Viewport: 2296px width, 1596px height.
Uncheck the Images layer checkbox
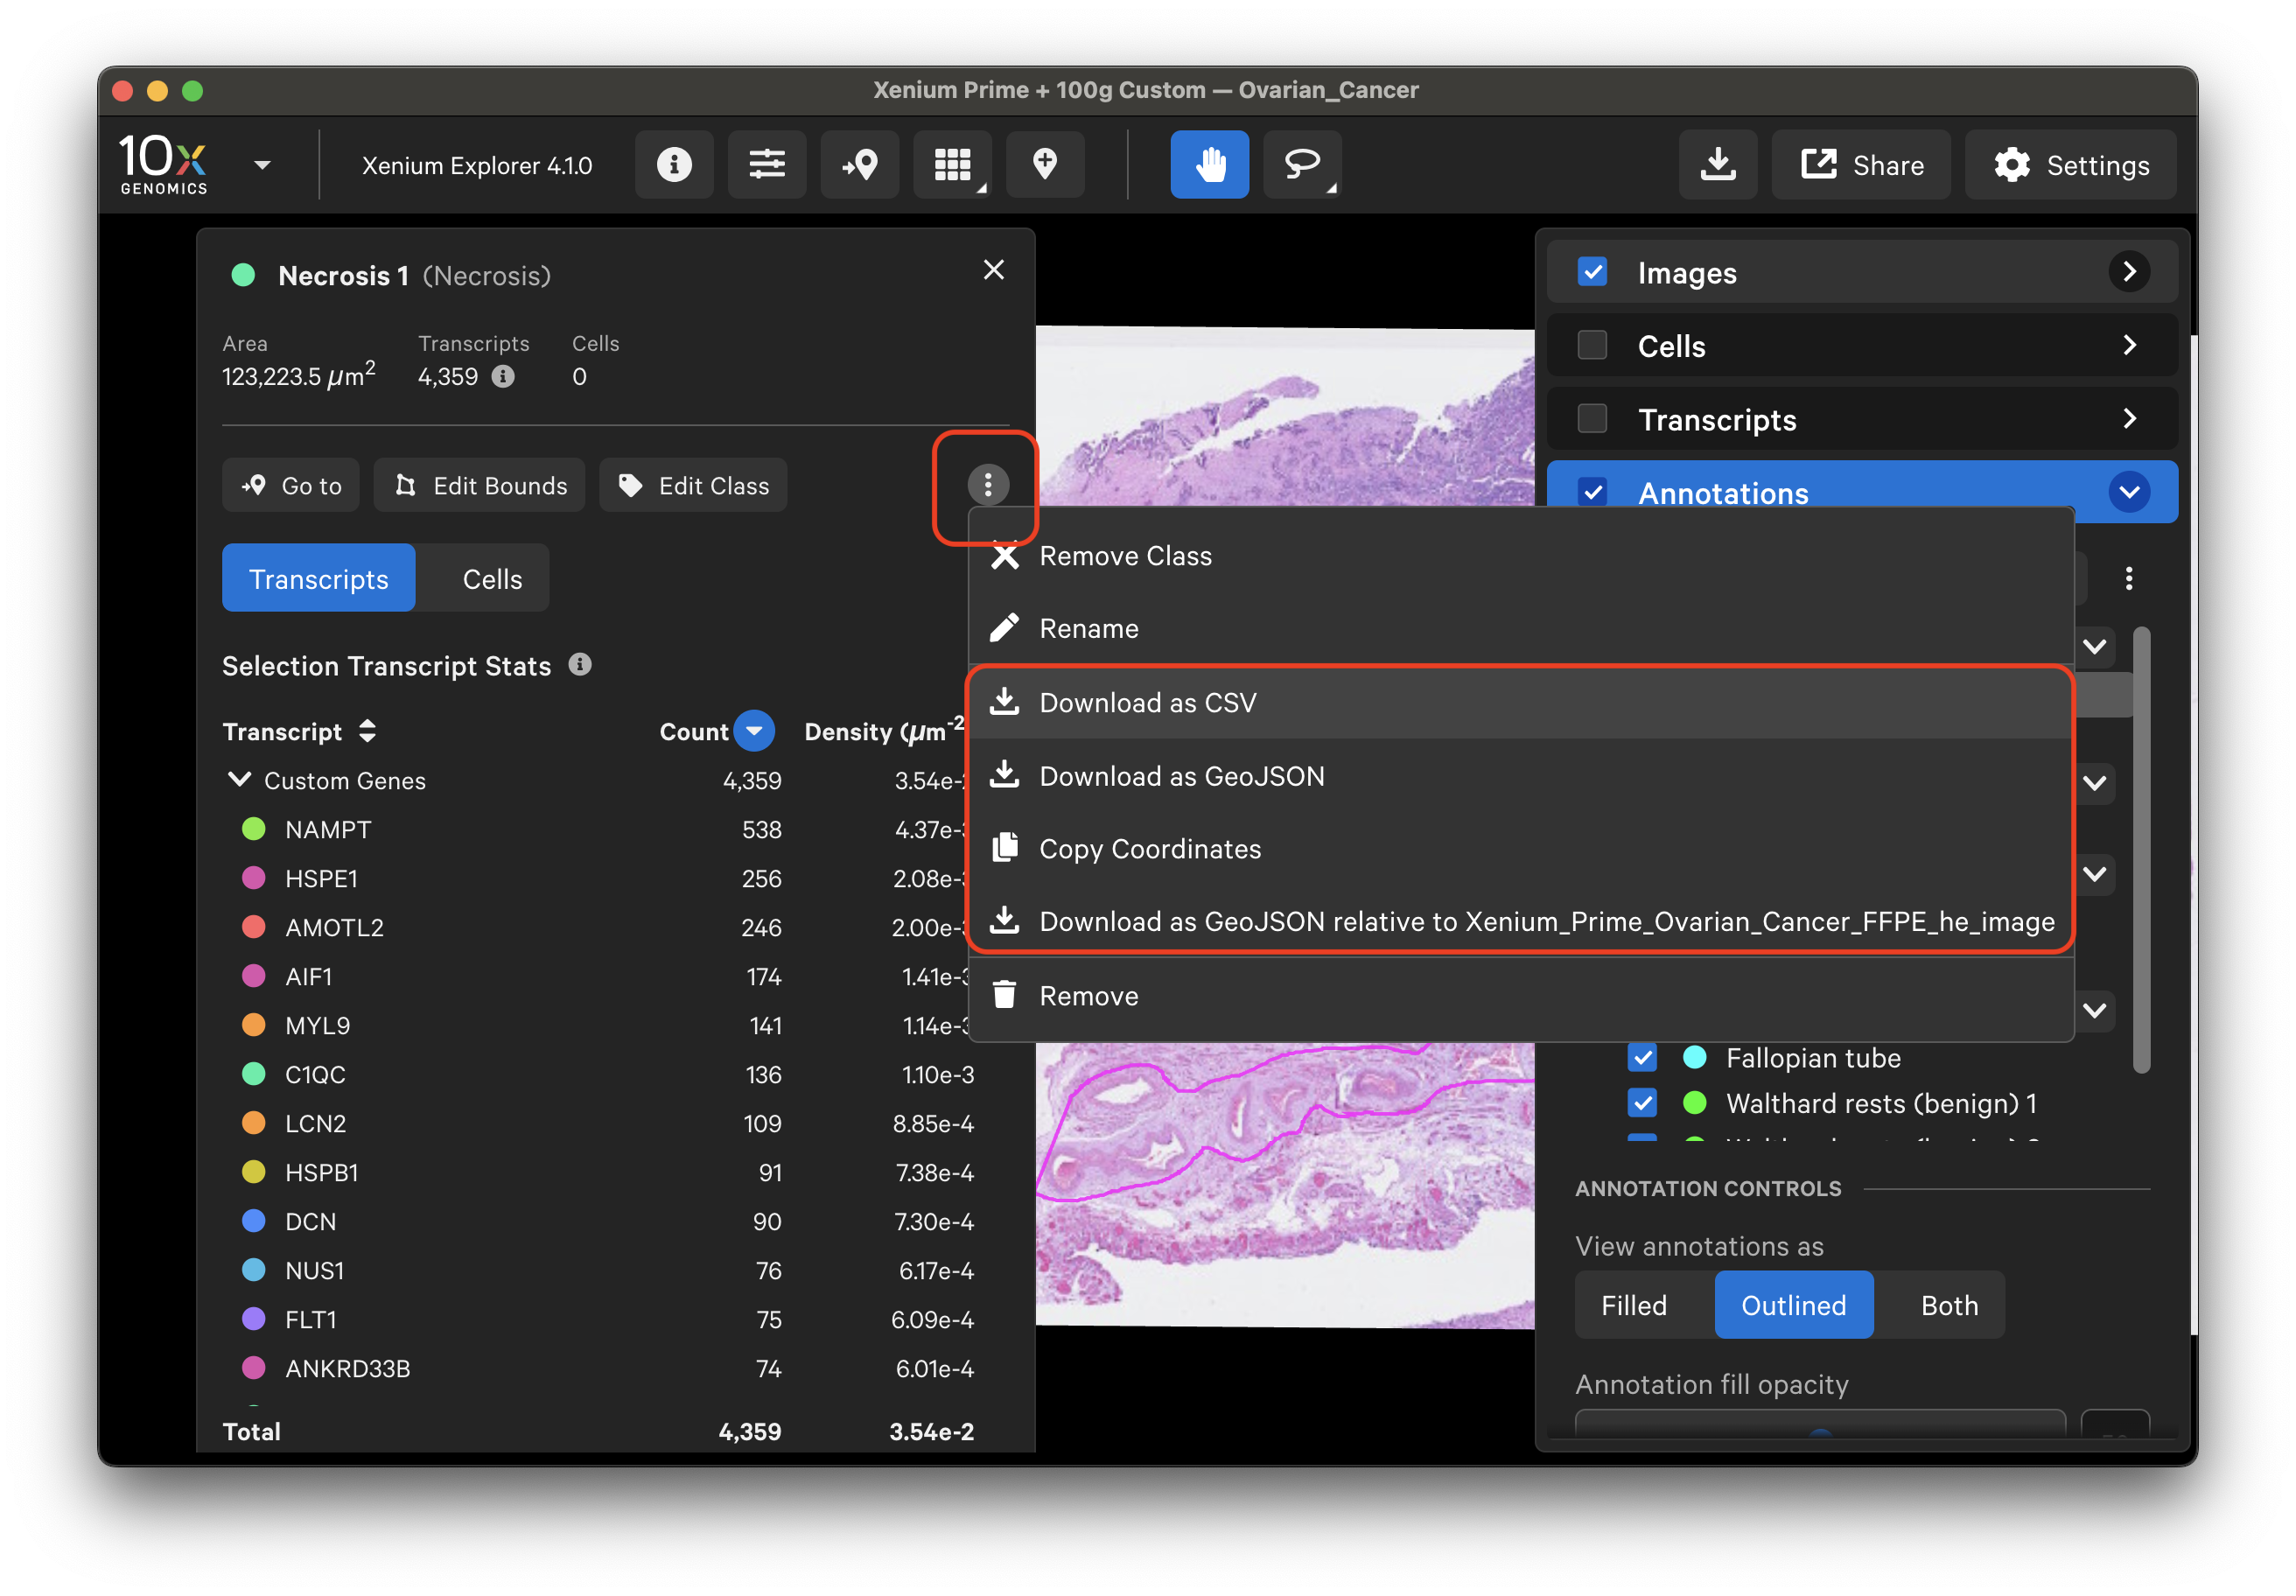coord(1592,272)
